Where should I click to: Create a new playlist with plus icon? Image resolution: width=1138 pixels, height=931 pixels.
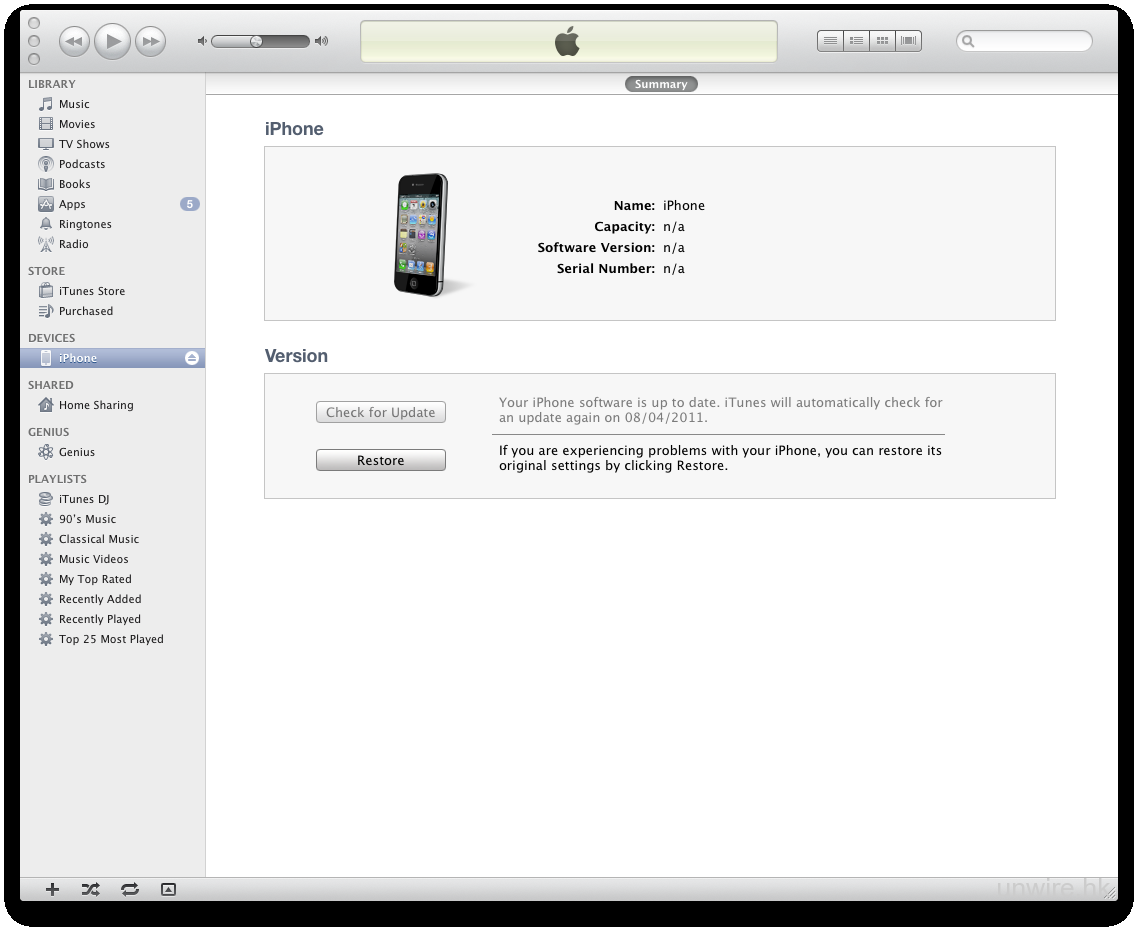pos(53,889)
